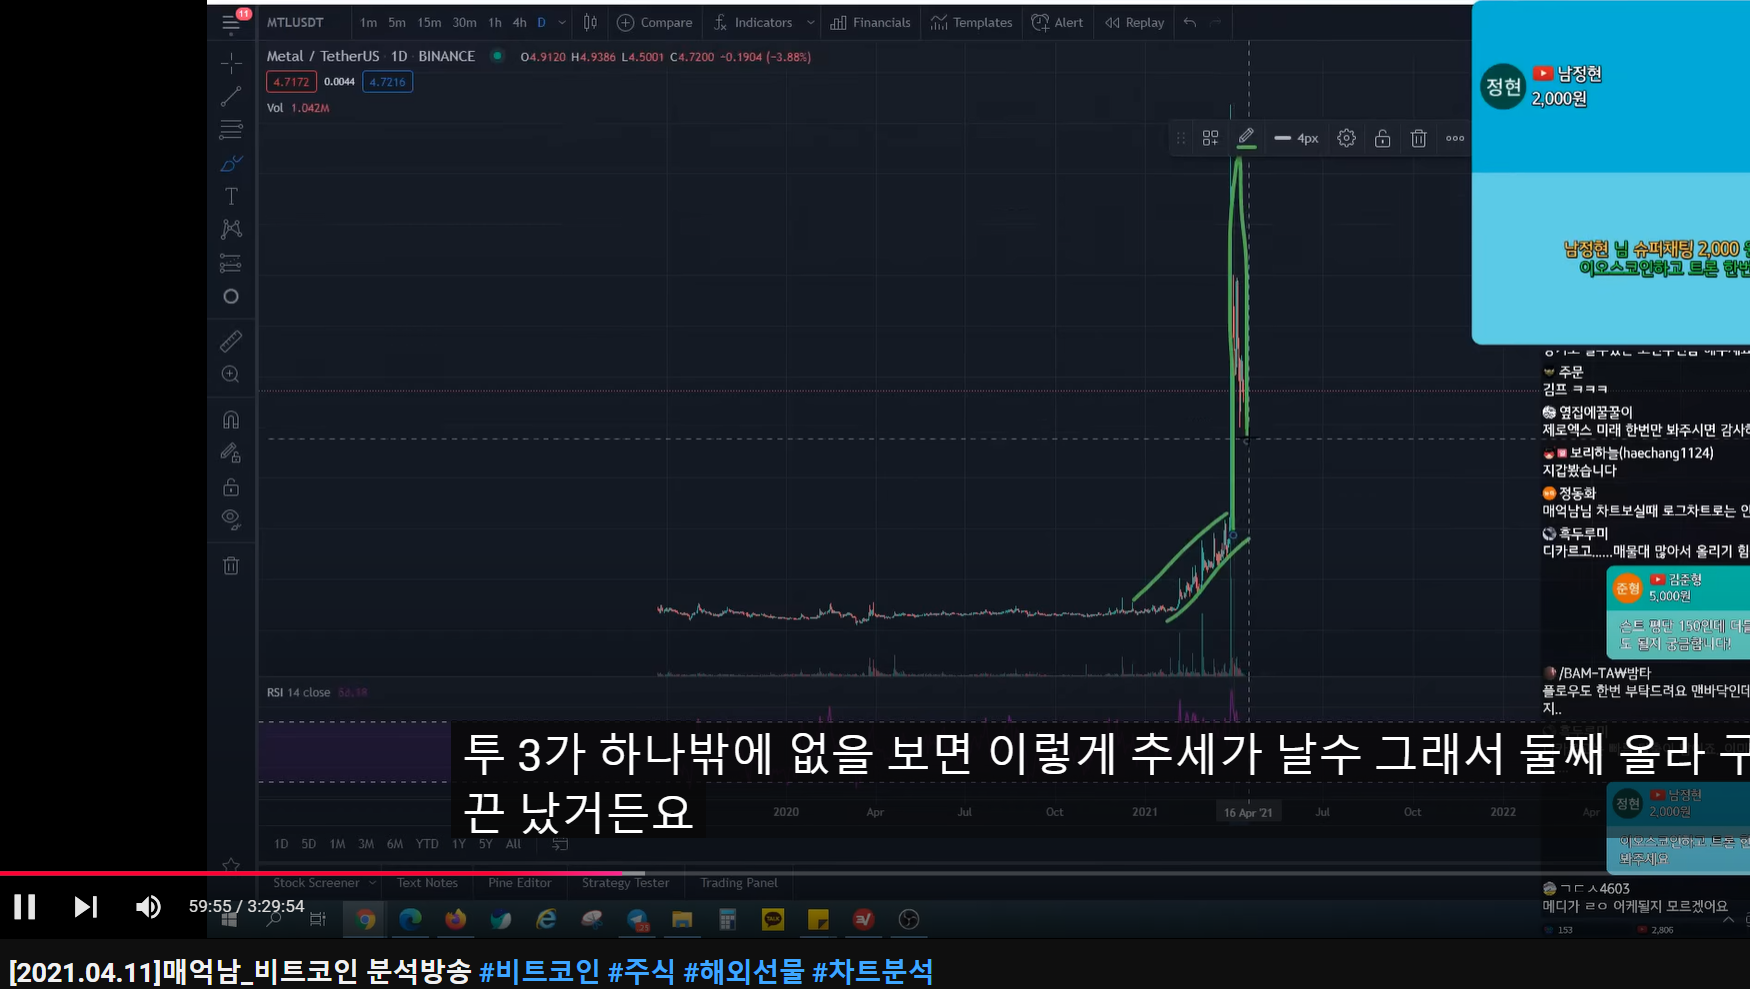Select the brush drawing tool

click(x=231, y=163)
